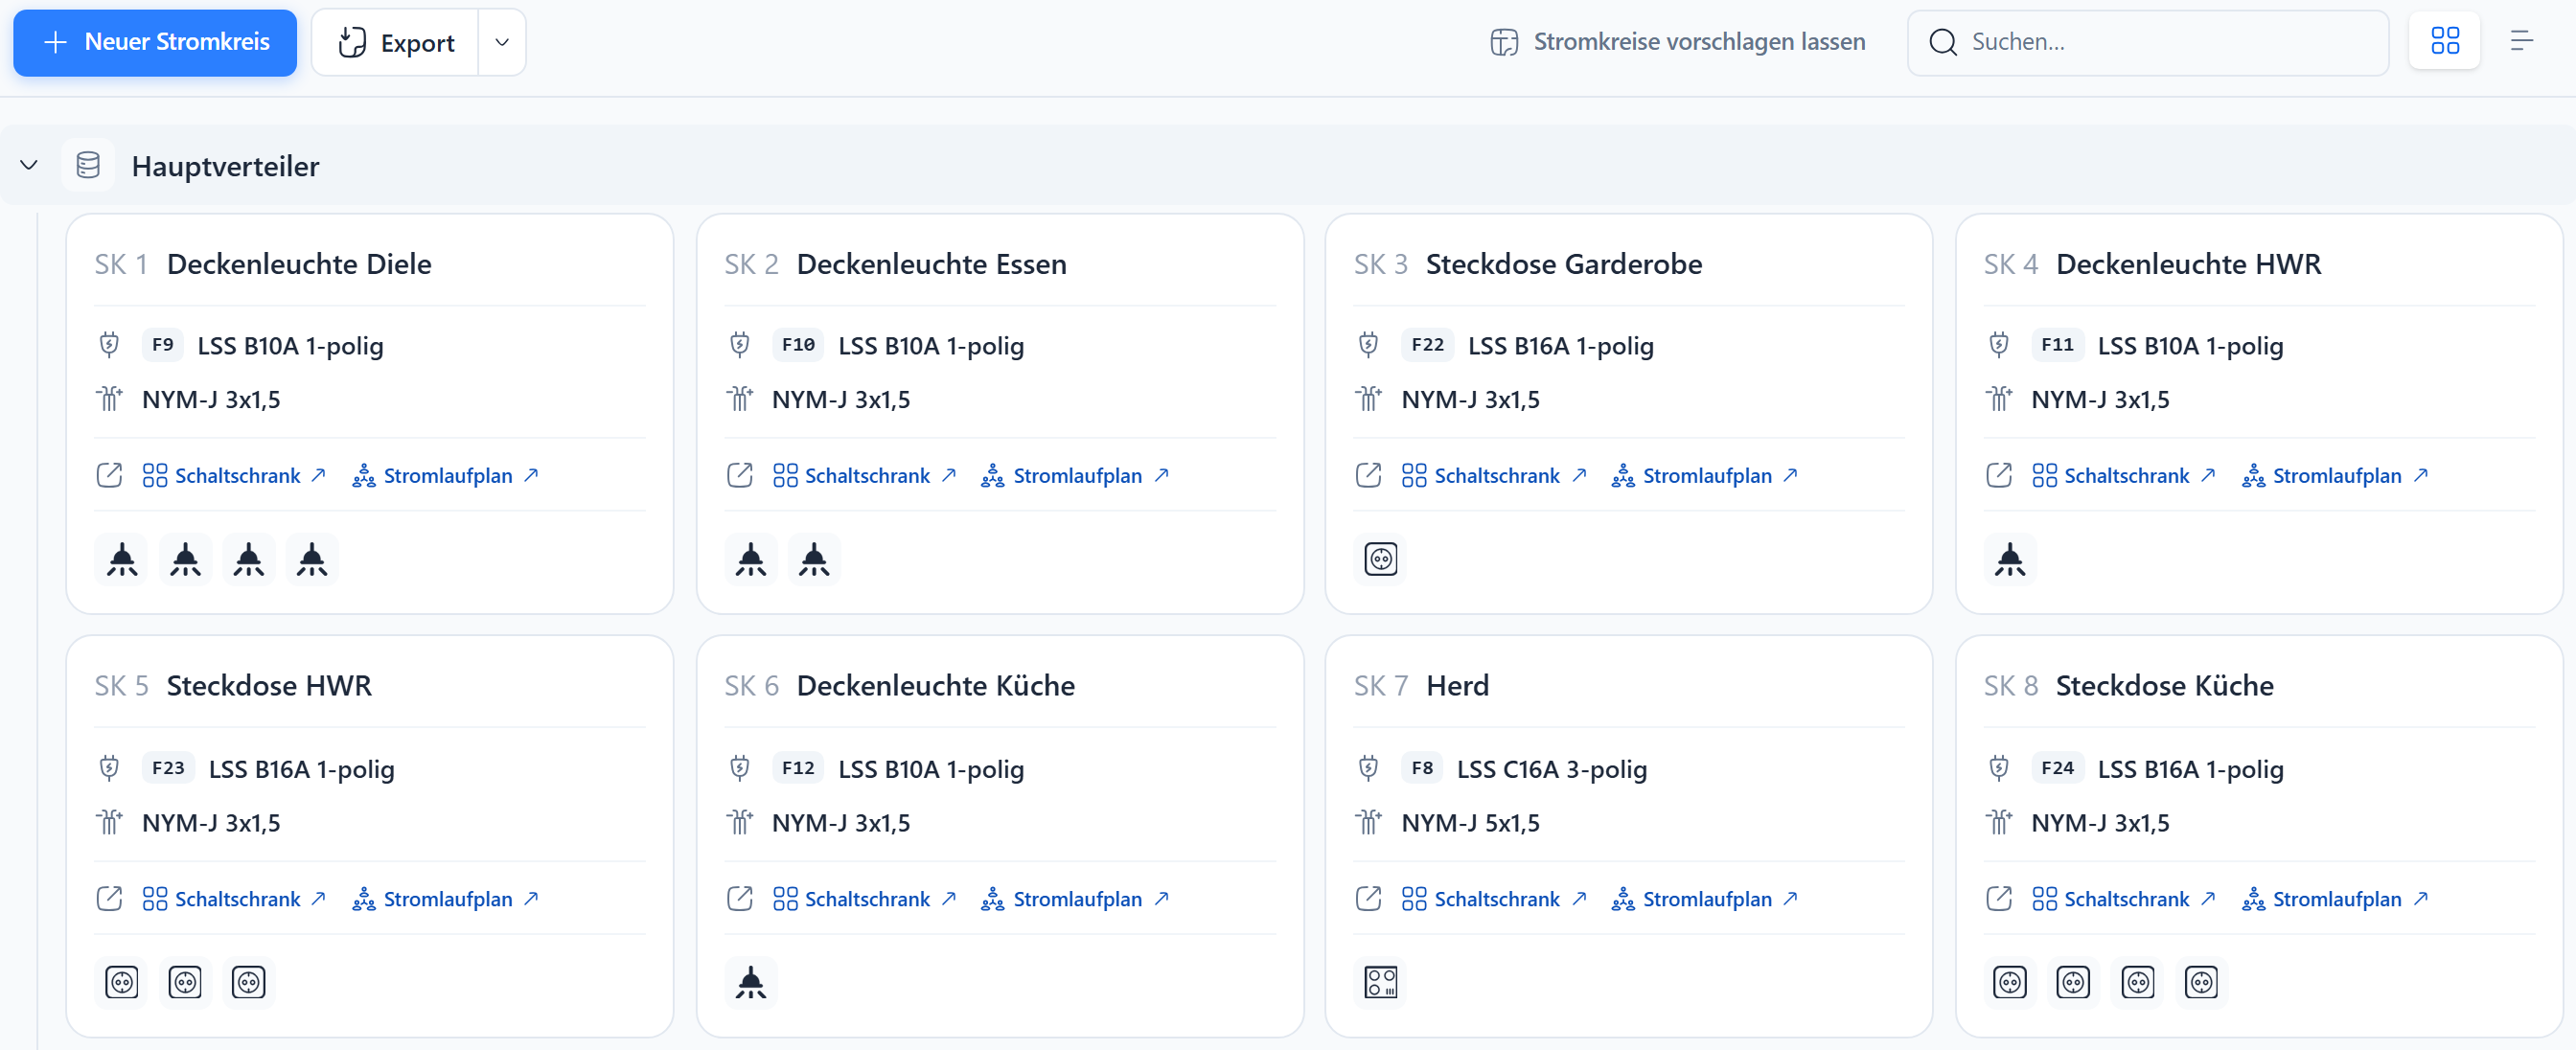
Task: Click NYM-J 5x1,5 cable text
Action: click(x=1470, y=823)
